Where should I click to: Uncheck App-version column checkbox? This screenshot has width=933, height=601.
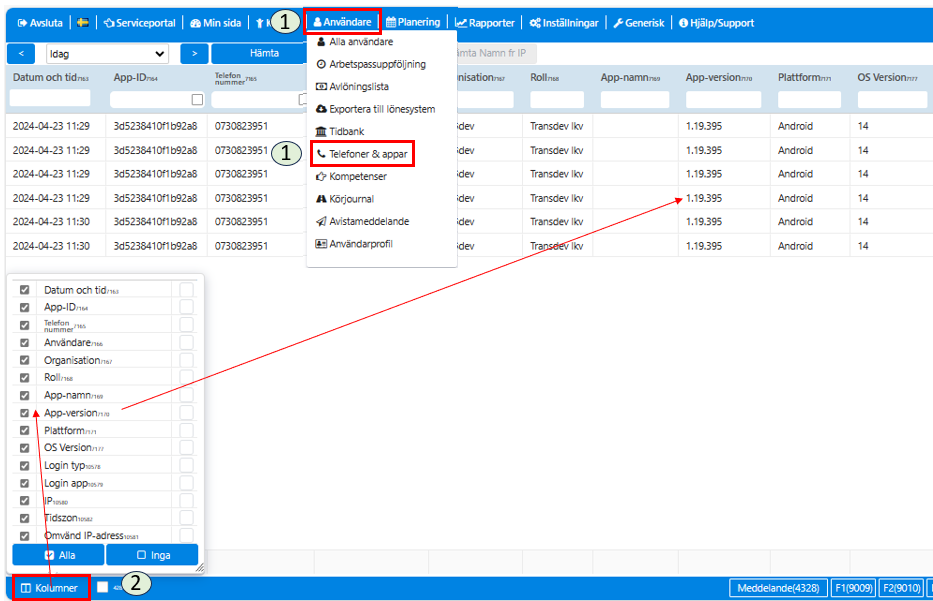tap(24, 413)
